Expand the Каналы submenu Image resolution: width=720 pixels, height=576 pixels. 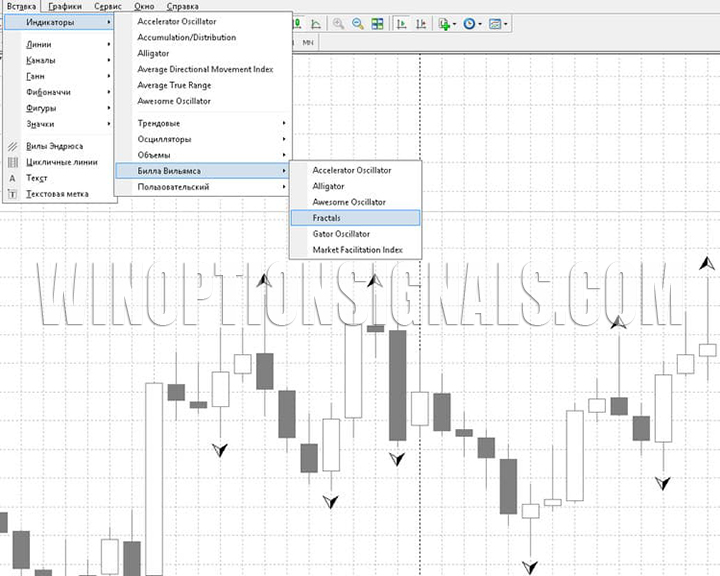59,60
